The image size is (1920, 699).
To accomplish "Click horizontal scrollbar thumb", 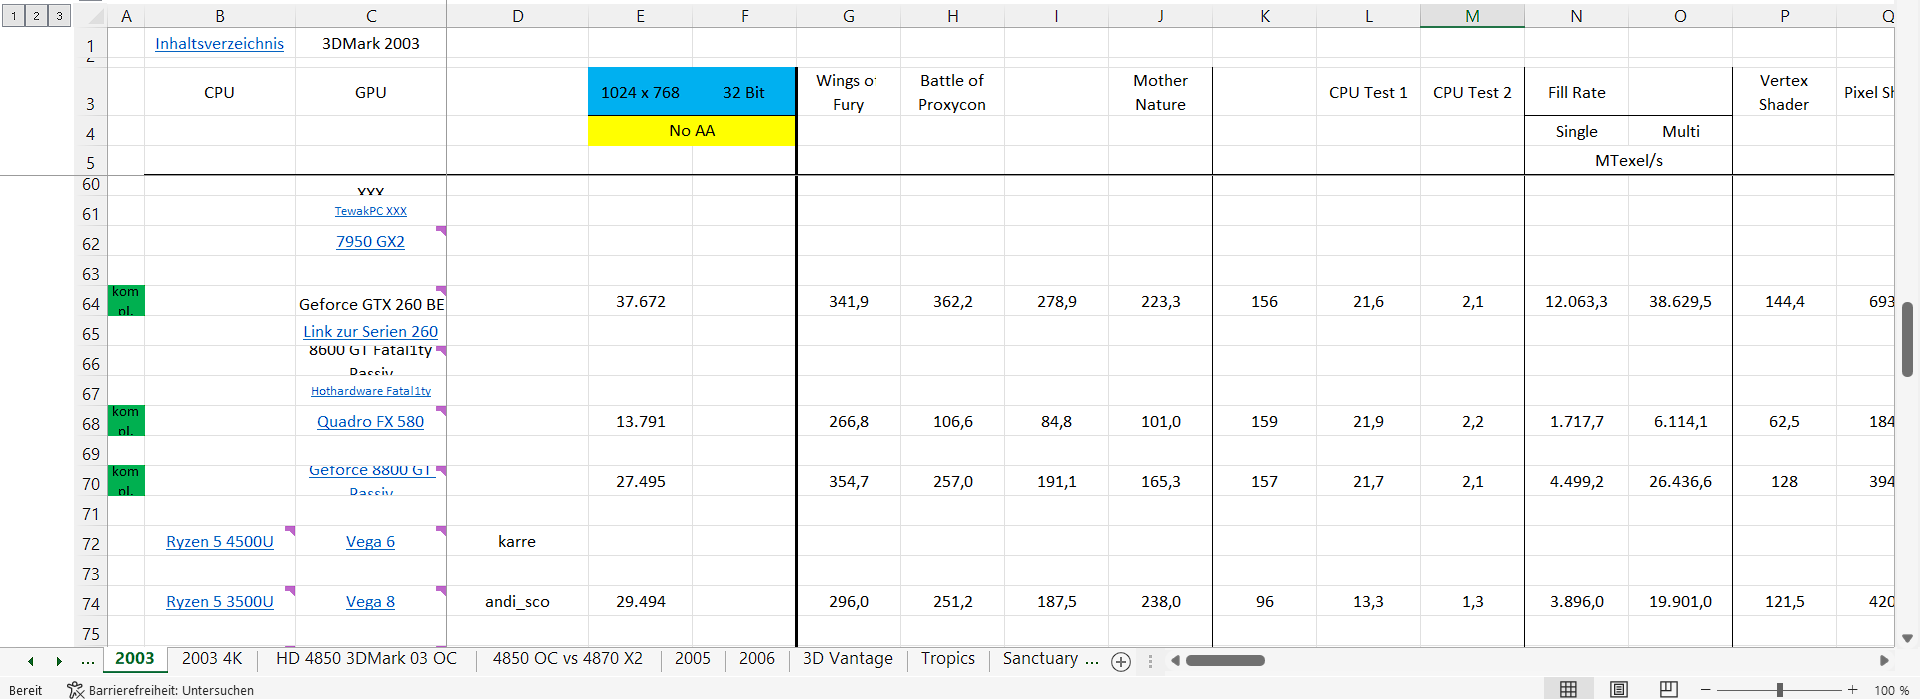I will coord(1225,660).
